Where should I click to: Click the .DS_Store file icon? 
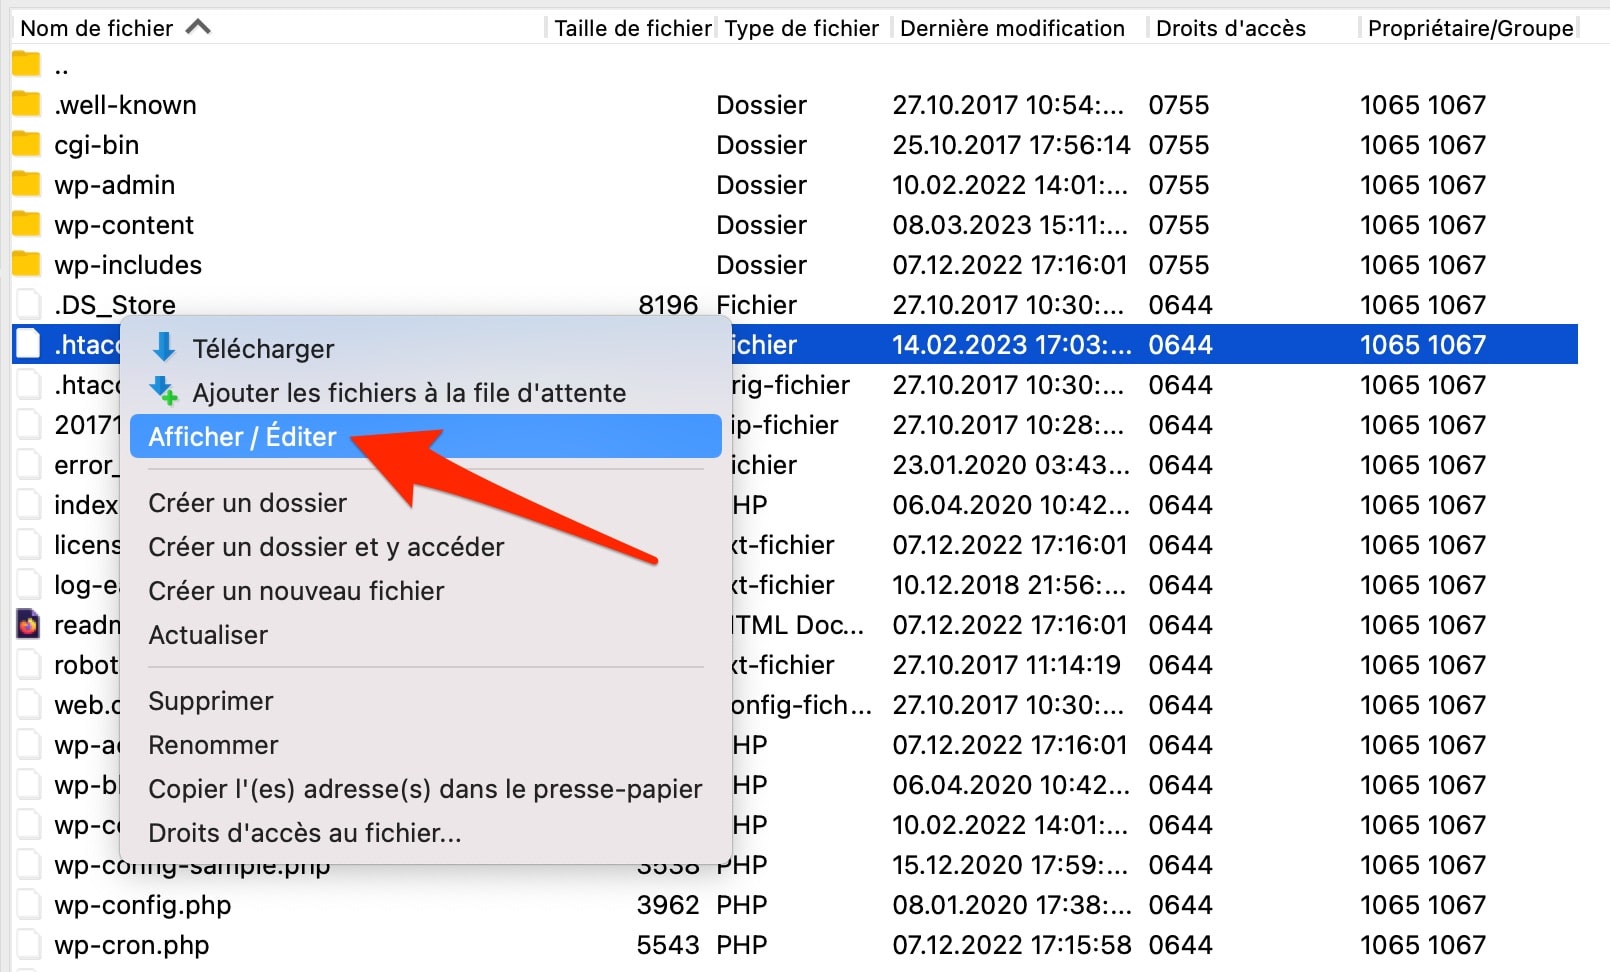point(28,304)
